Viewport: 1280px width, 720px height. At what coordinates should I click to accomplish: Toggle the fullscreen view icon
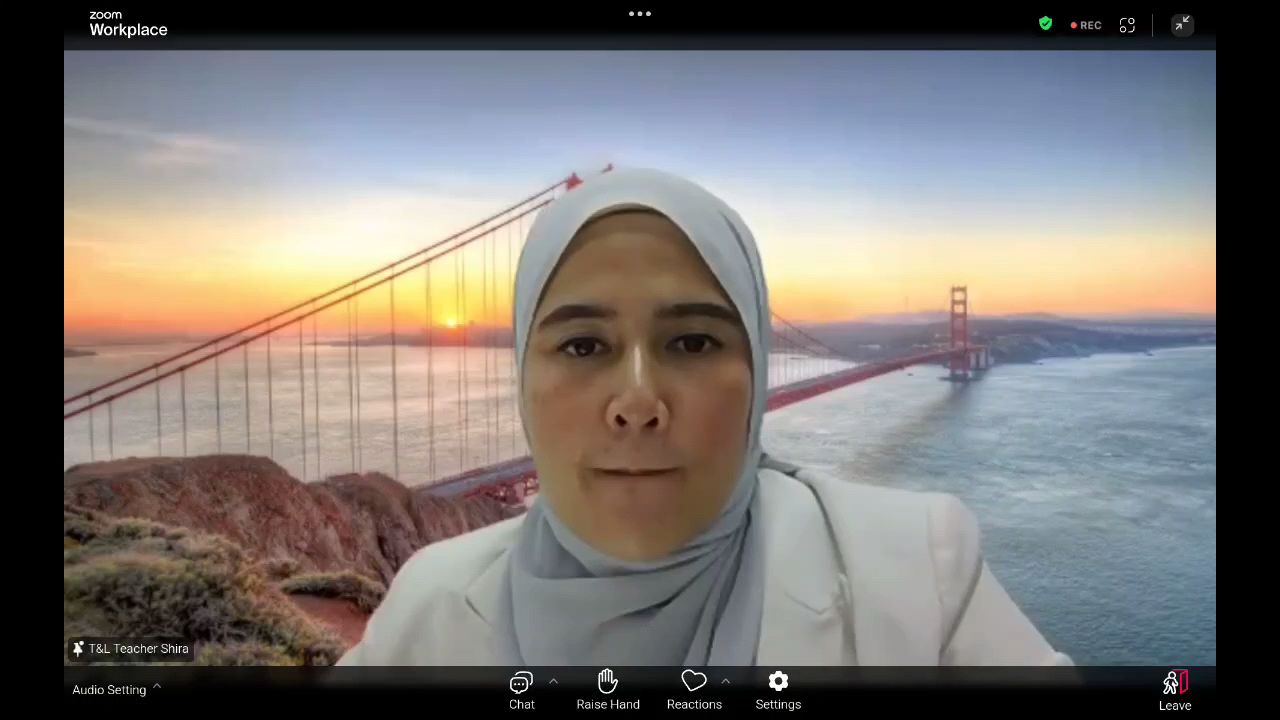[x=1127, y=25]
